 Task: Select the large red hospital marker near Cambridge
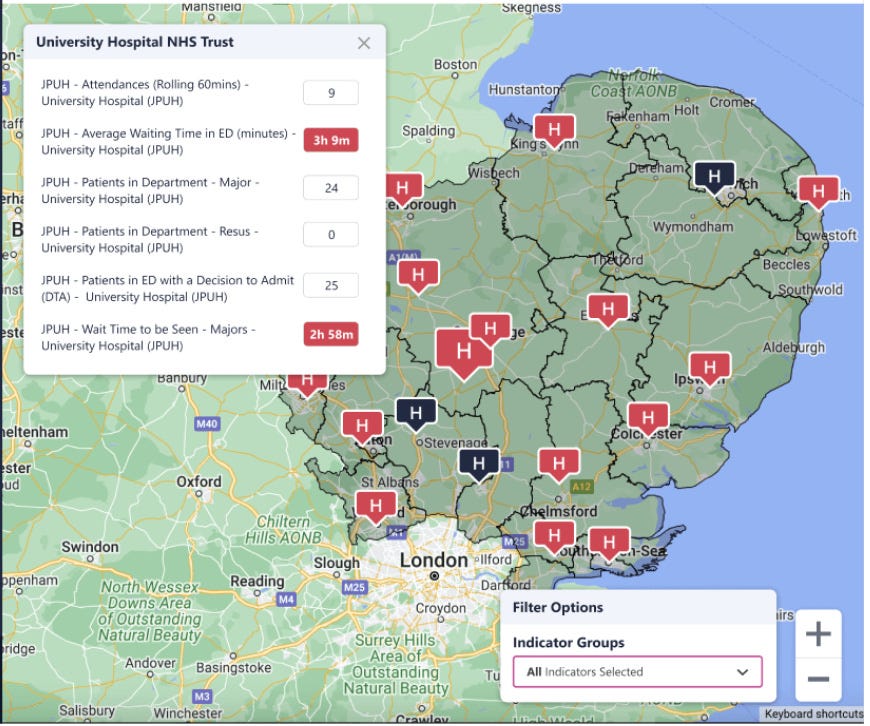(x=463, y=354)
